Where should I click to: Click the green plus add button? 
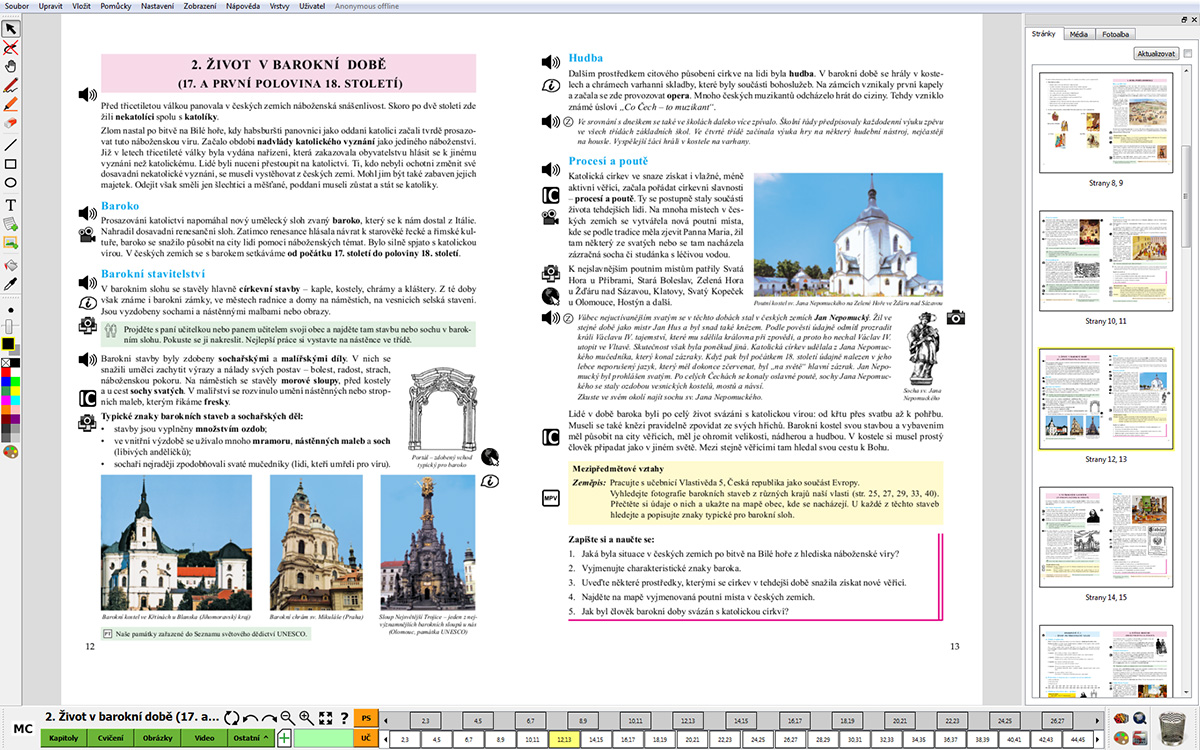(x=284, y=738)
